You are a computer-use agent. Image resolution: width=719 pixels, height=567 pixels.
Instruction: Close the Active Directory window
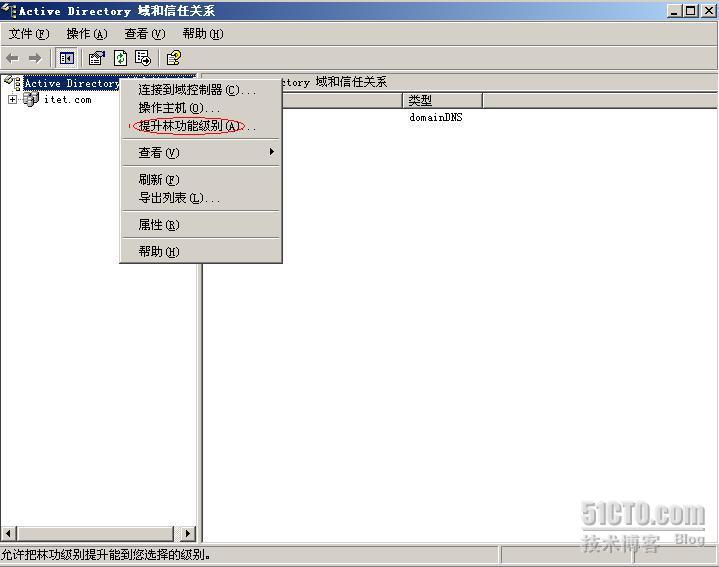708,11
